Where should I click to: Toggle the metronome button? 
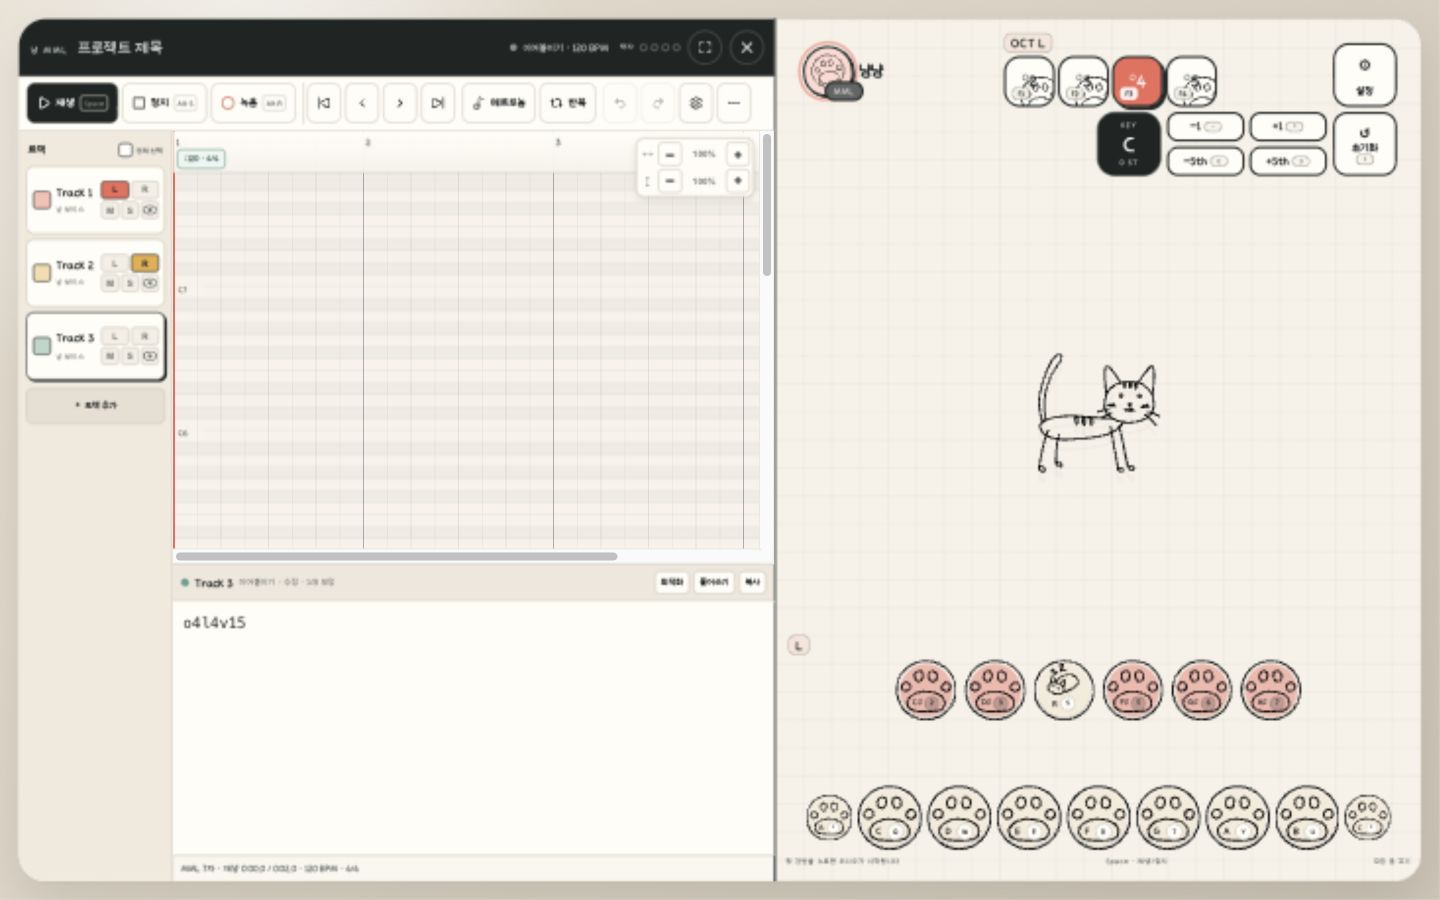click(498, 103)
